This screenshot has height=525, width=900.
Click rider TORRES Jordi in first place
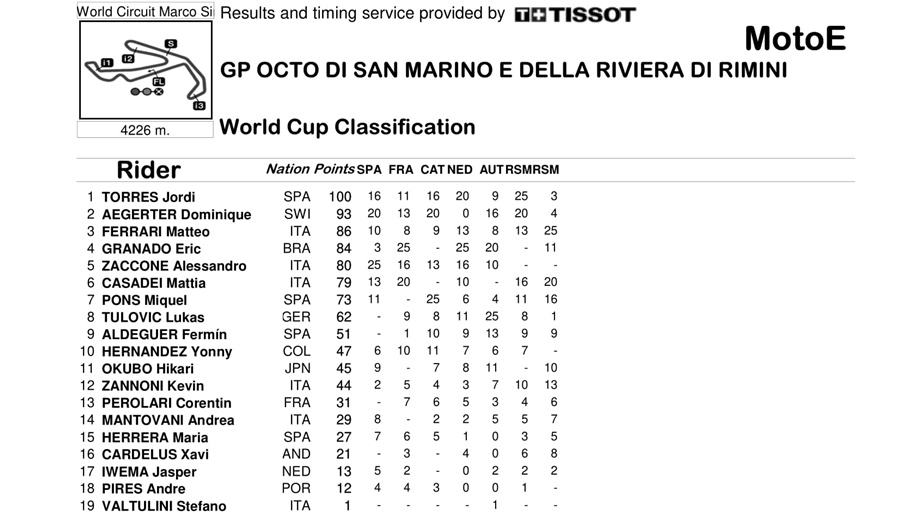[148, 197]
